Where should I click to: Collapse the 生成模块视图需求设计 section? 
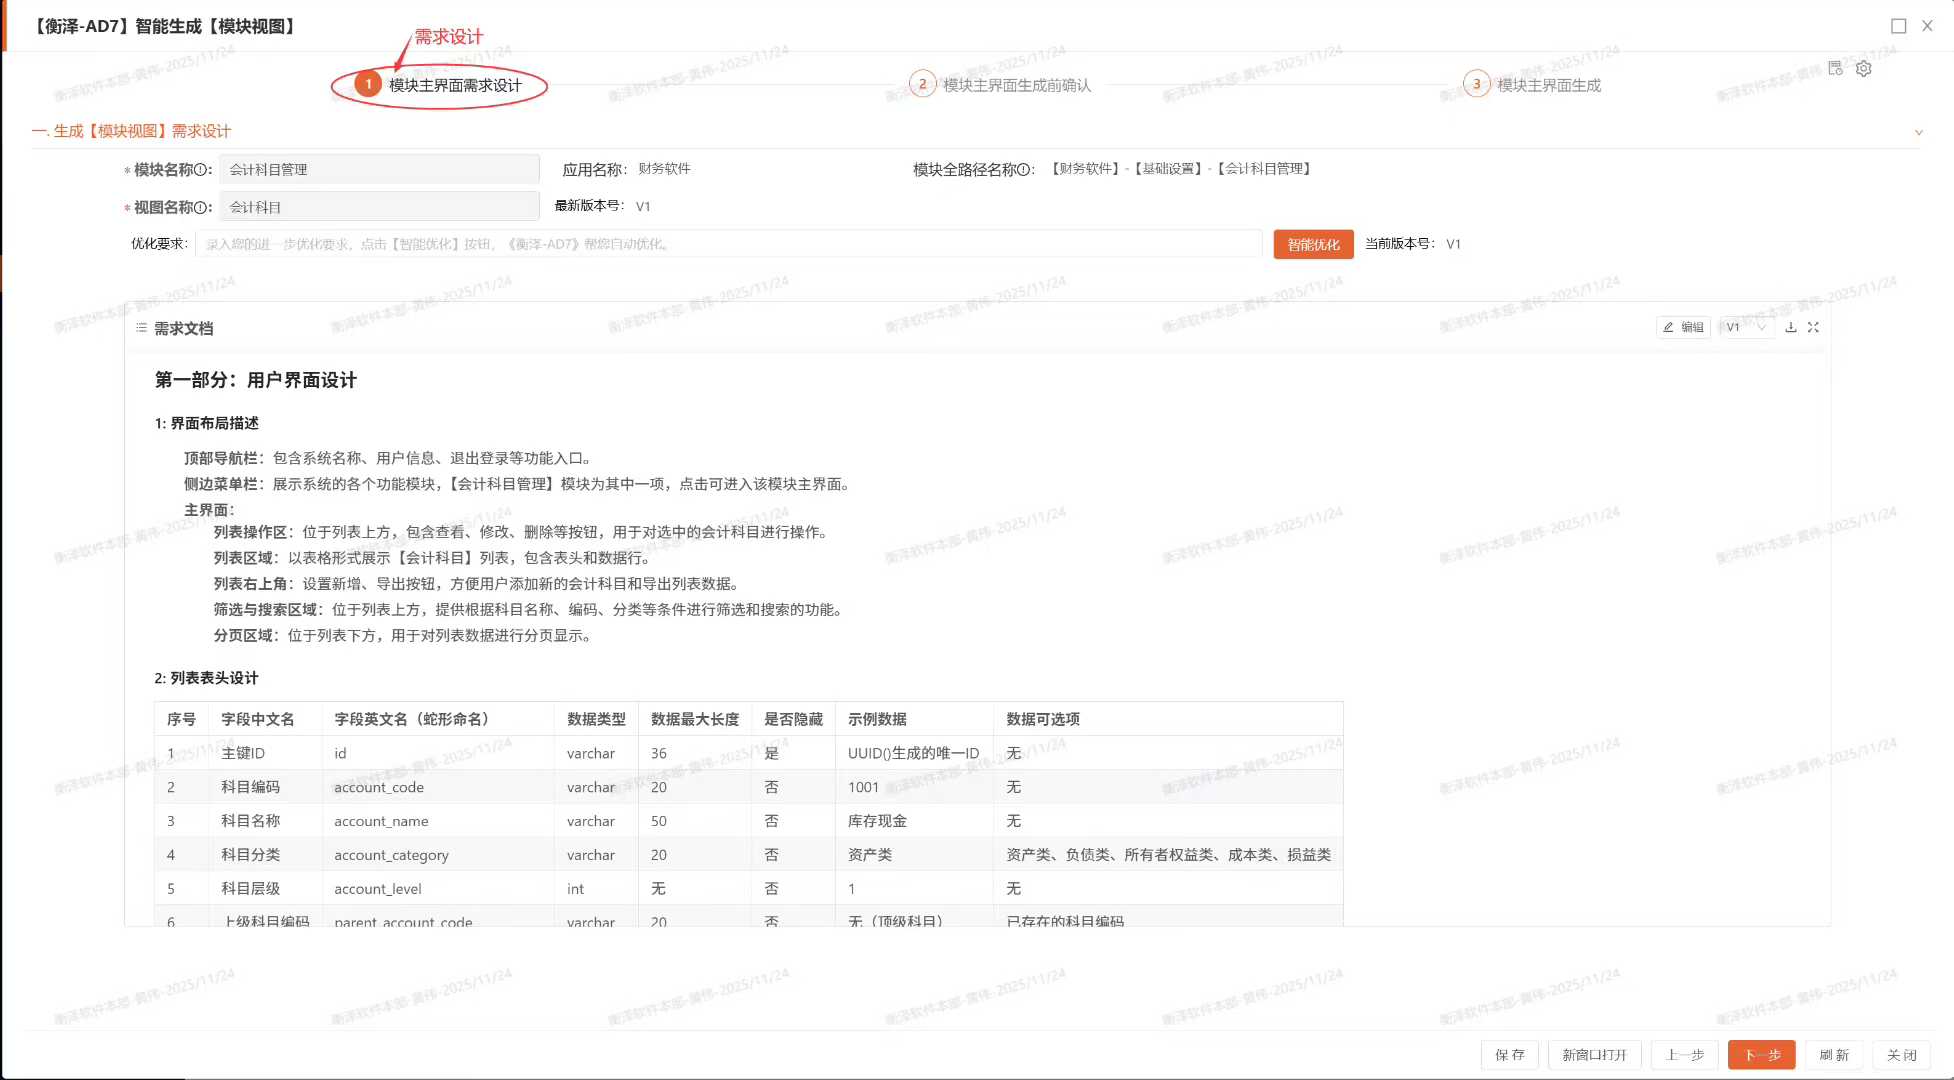[1918, 132]
